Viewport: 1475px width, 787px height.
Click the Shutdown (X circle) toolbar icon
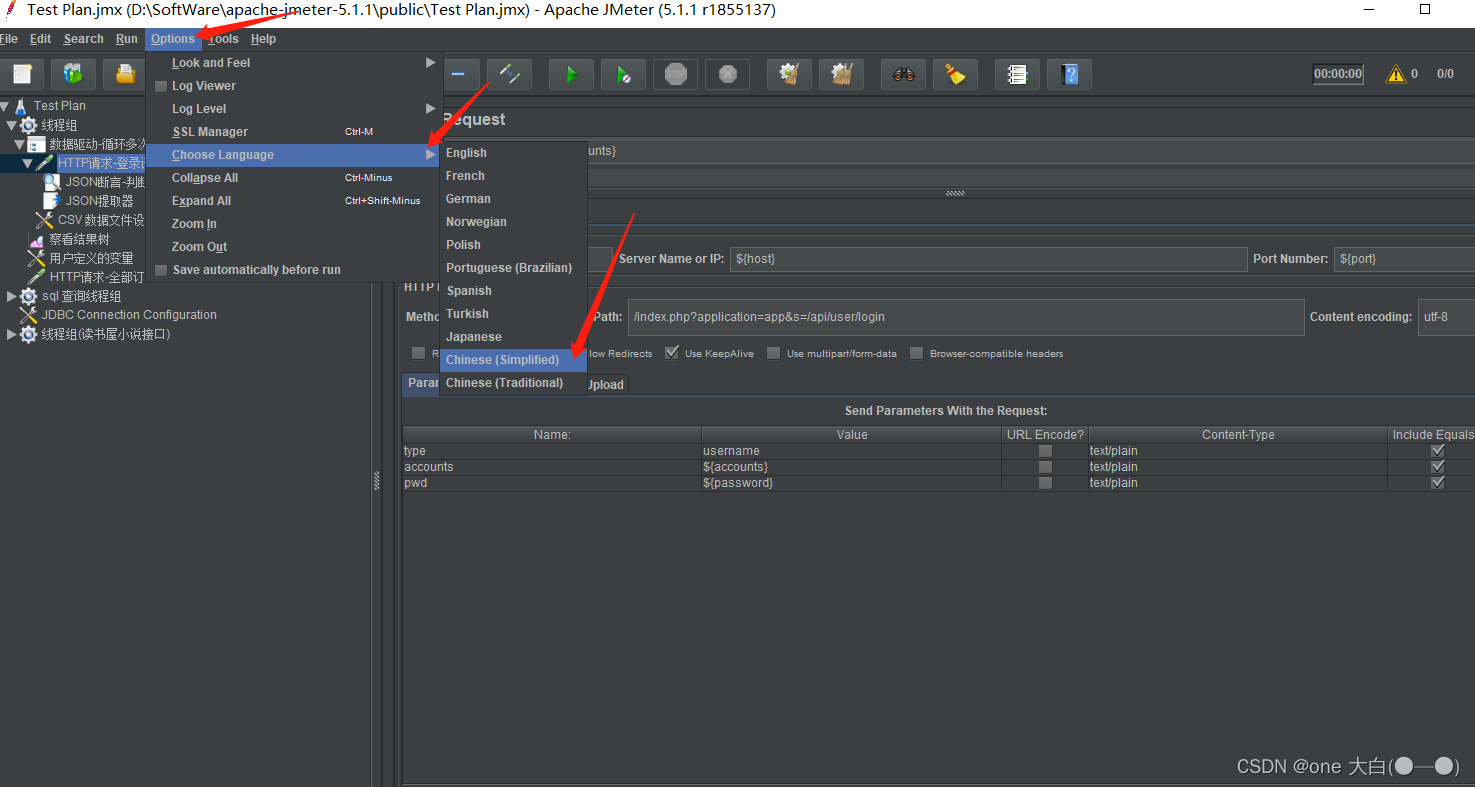coord(728,74)
